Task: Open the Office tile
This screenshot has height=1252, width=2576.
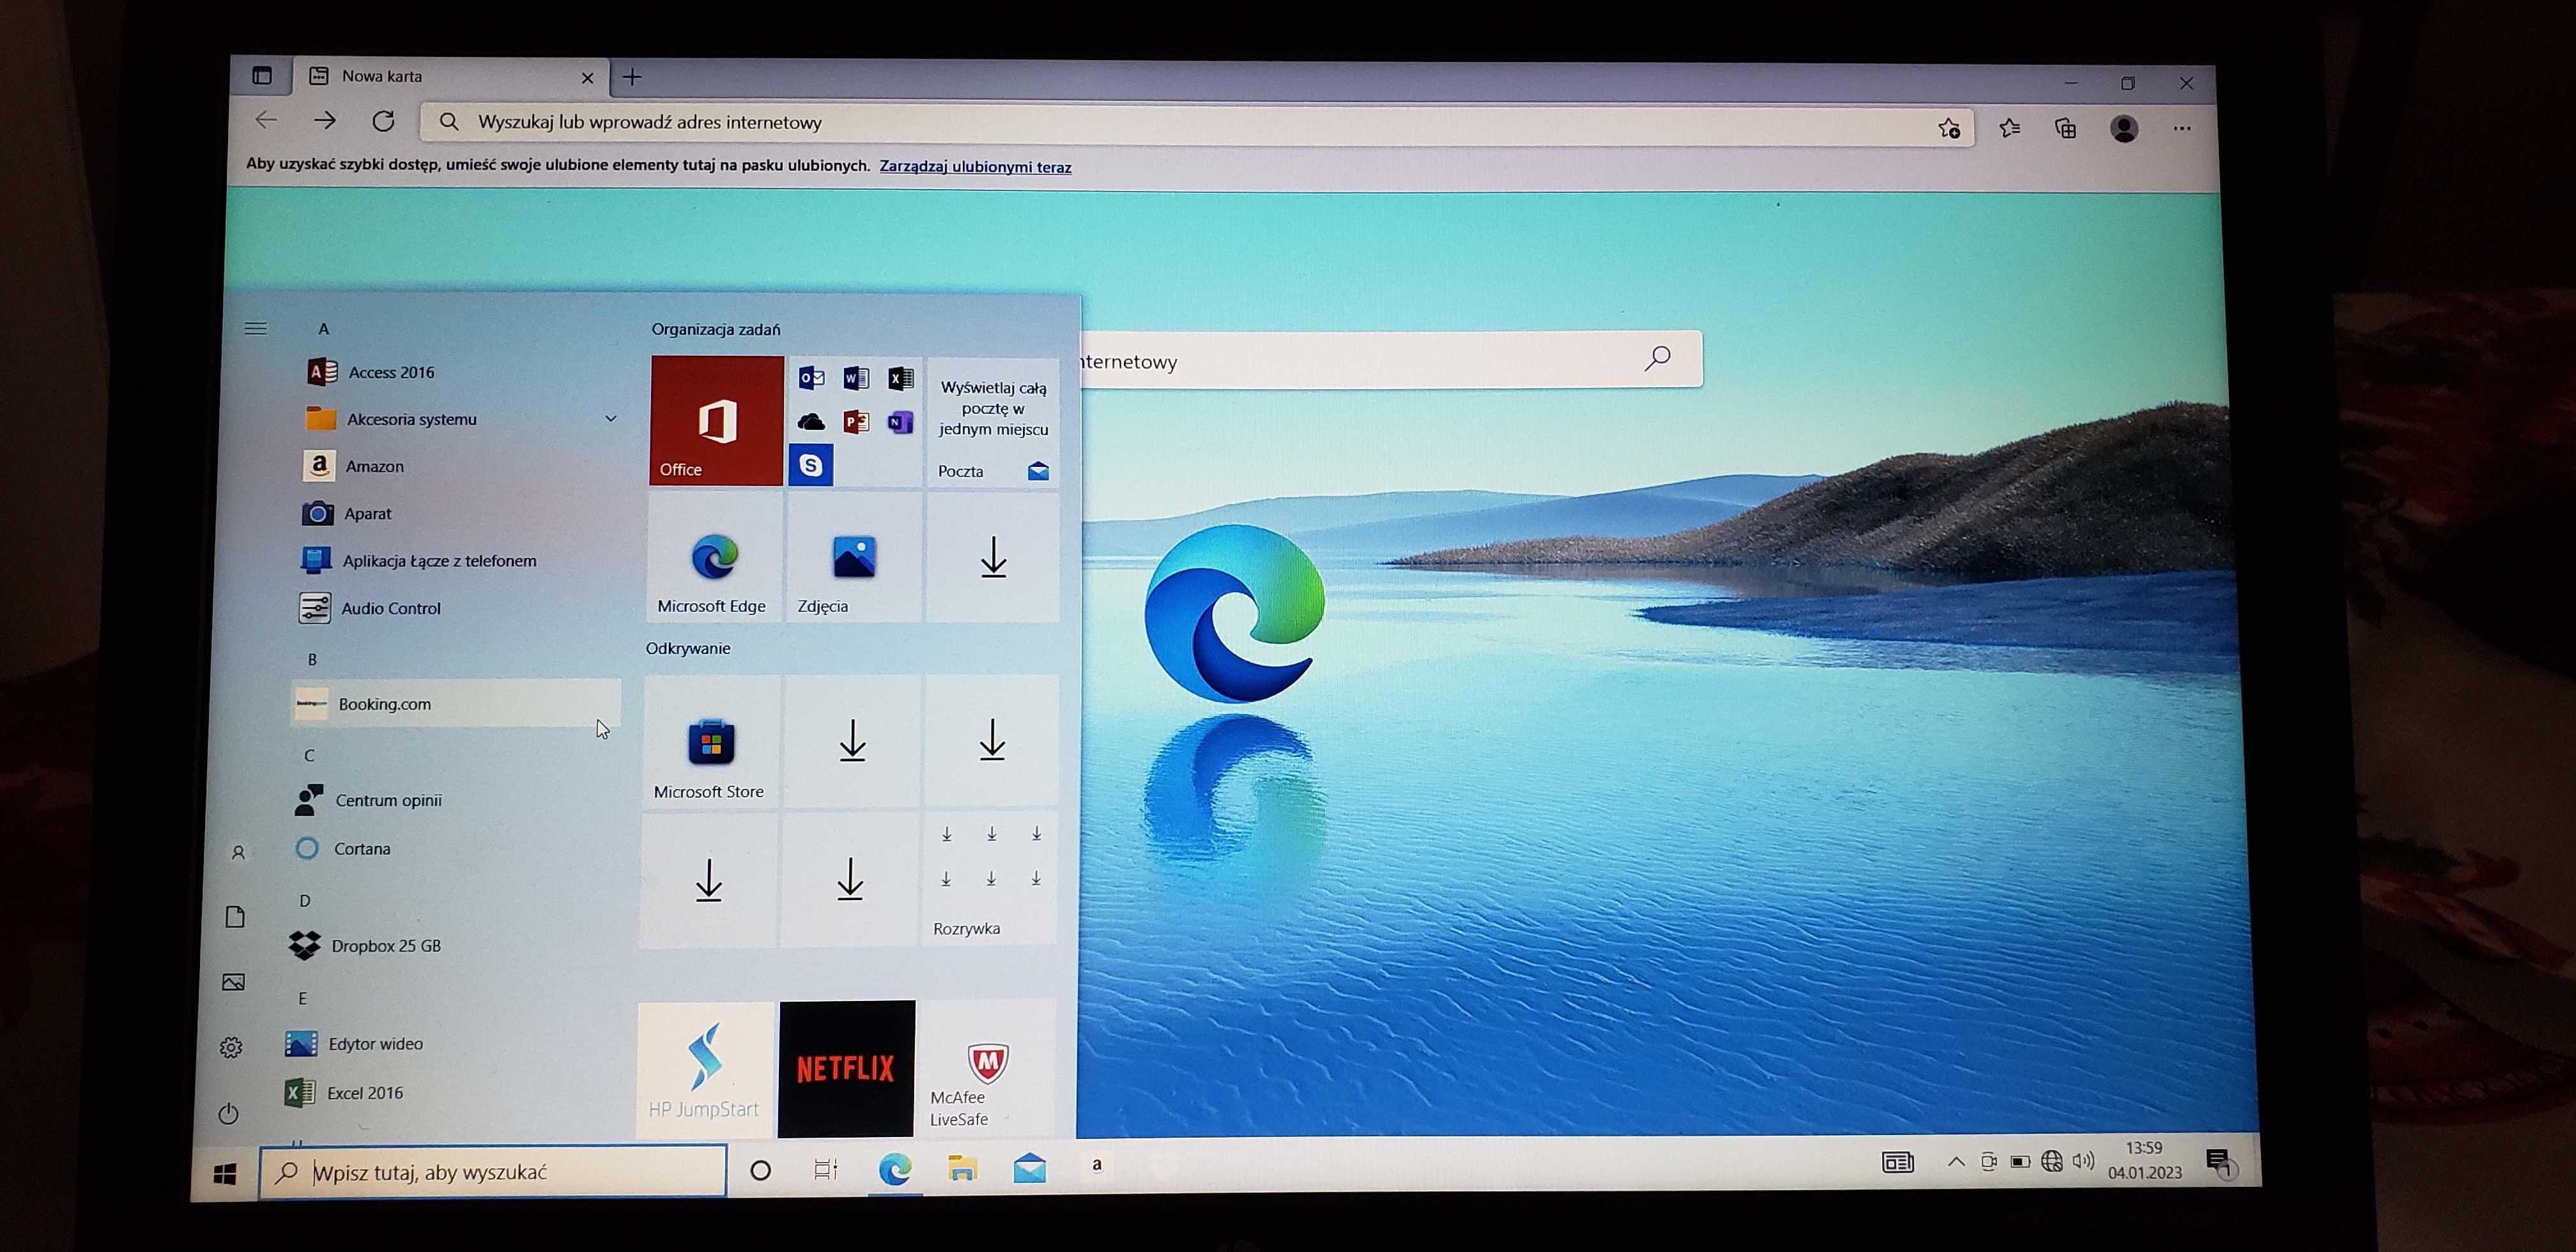Action: tap(716, 421)
